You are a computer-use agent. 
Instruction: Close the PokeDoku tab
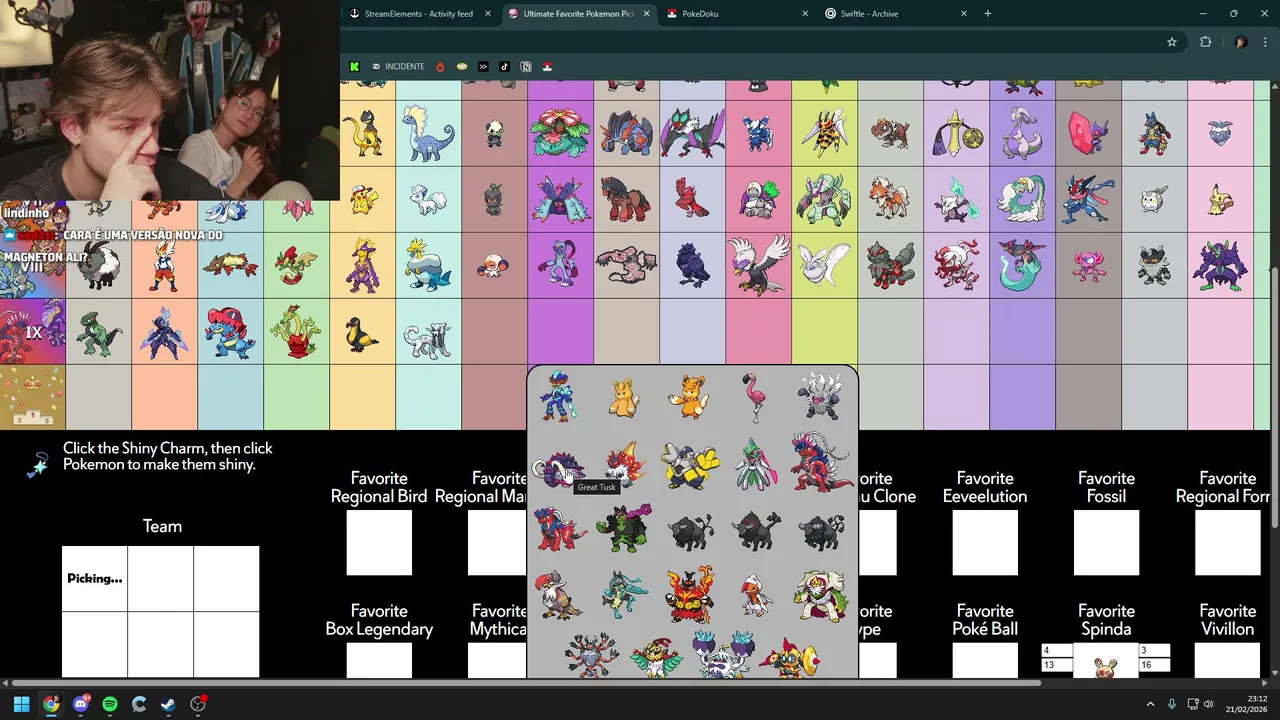pyautogui.click(x=805, y=14)
